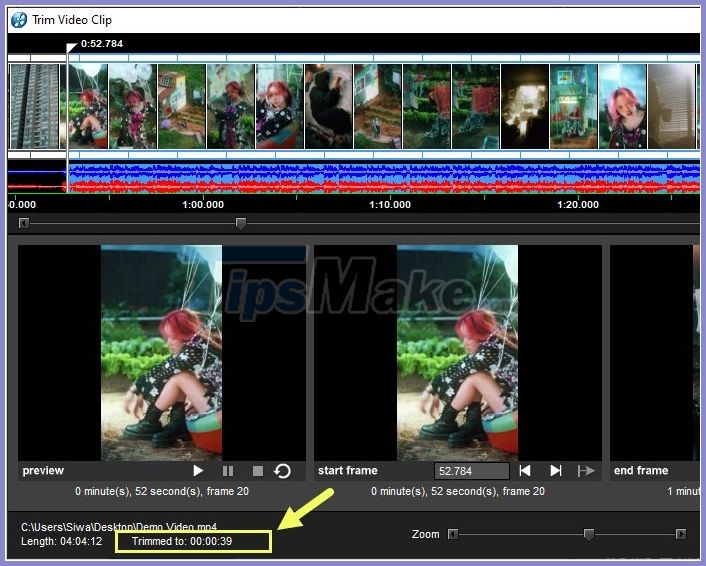
Task: Click the left arrow of Zoom slider
Action: pyautogui.click(x=453, y=534)
